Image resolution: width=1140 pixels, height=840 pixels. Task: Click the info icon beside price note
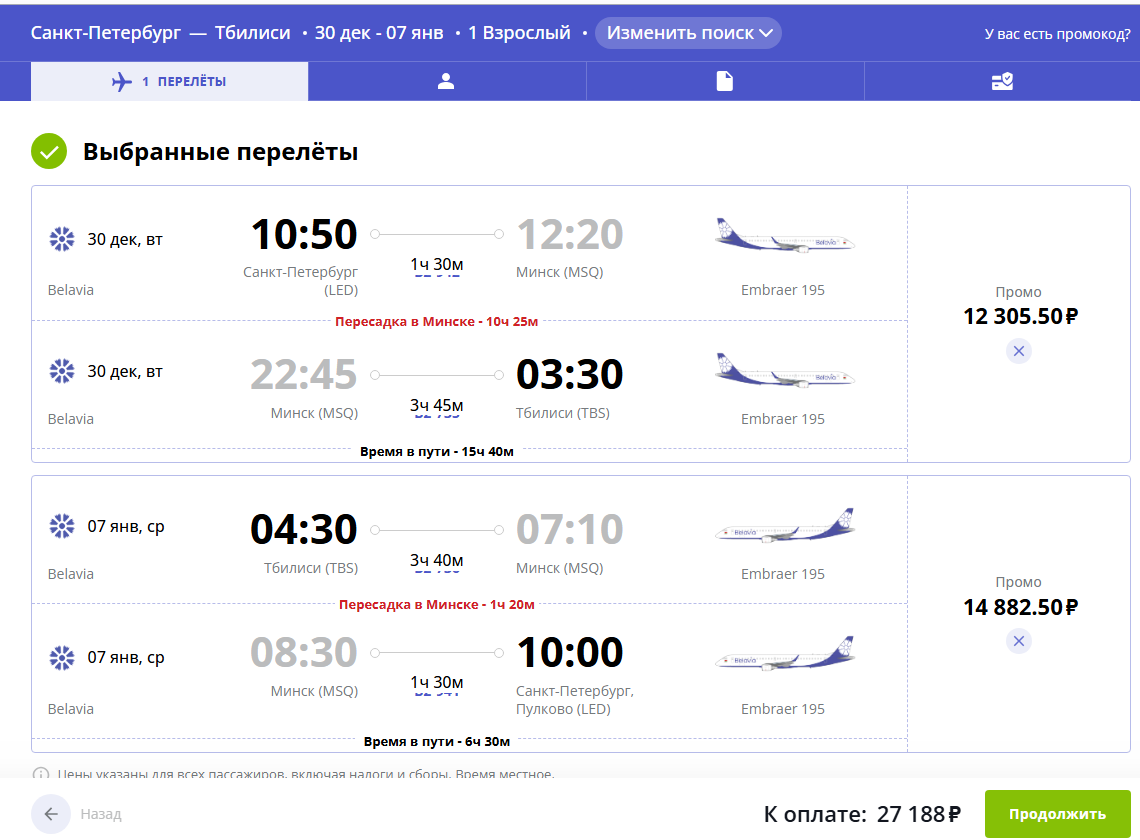pyautogui.click(x=41, y=774)
